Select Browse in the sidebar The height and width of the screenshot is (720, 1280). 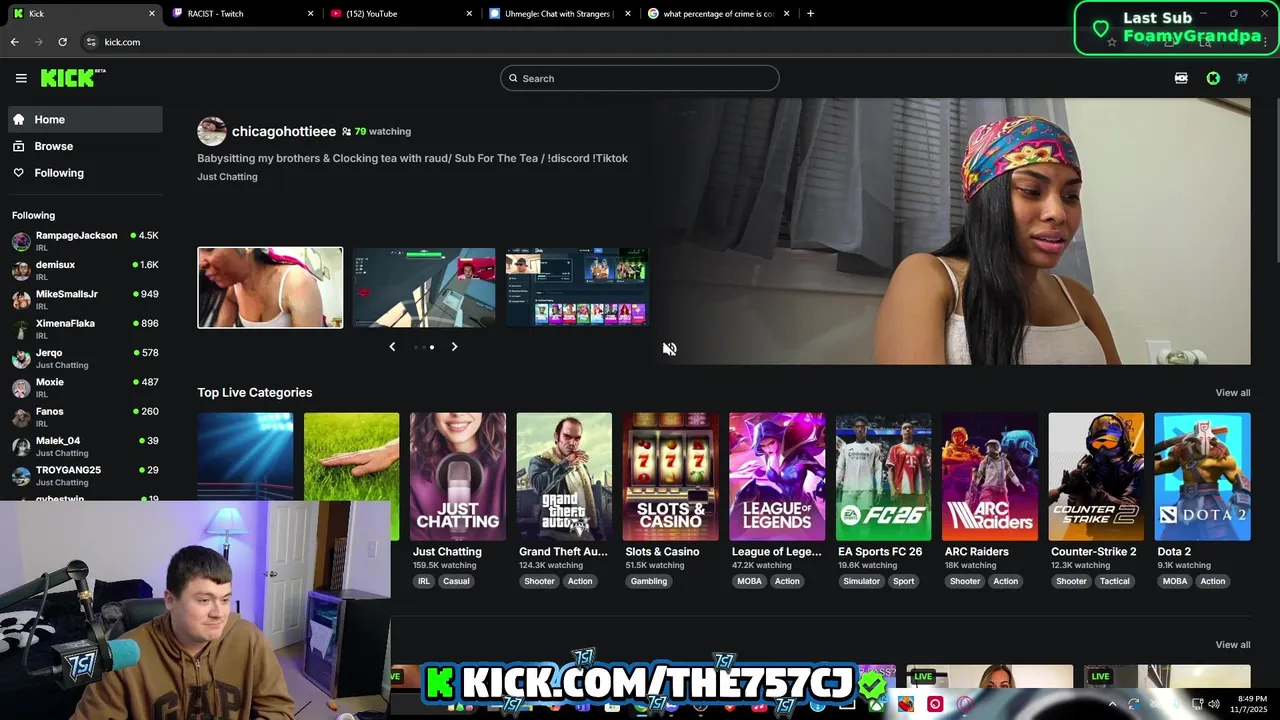tap(85, 146)
